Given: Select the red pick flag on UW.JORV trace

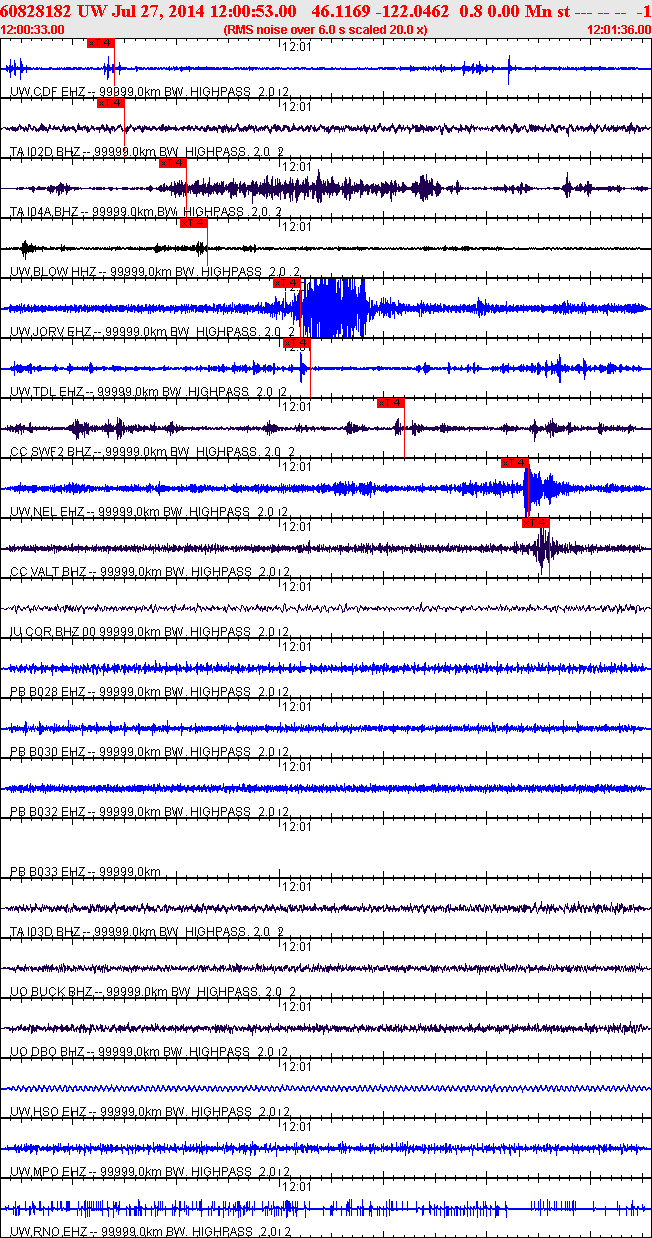Looking at the screenshot, I should coord(287,283).
